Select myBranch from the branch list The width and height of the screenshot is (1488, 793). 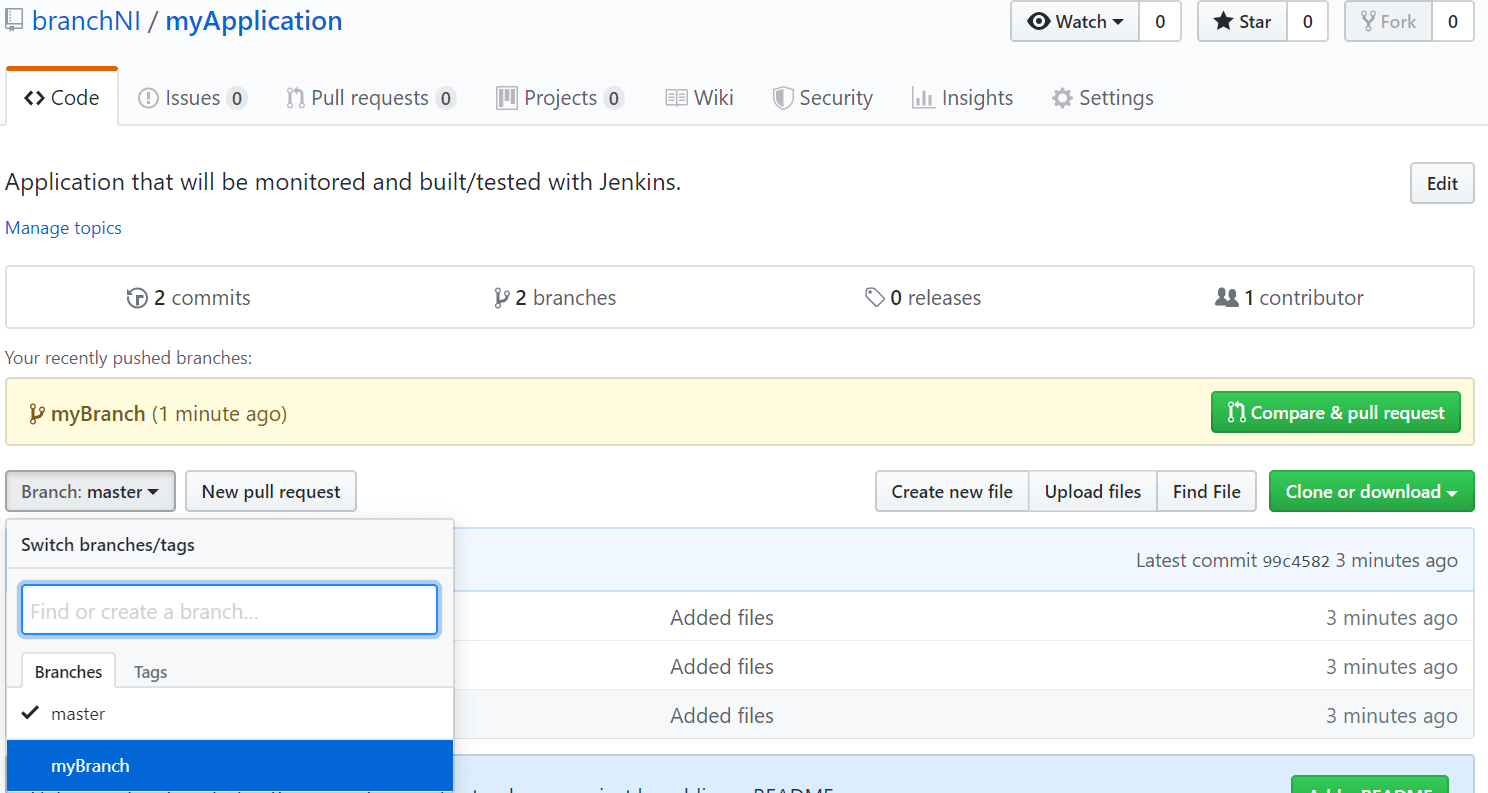point(90,765)
